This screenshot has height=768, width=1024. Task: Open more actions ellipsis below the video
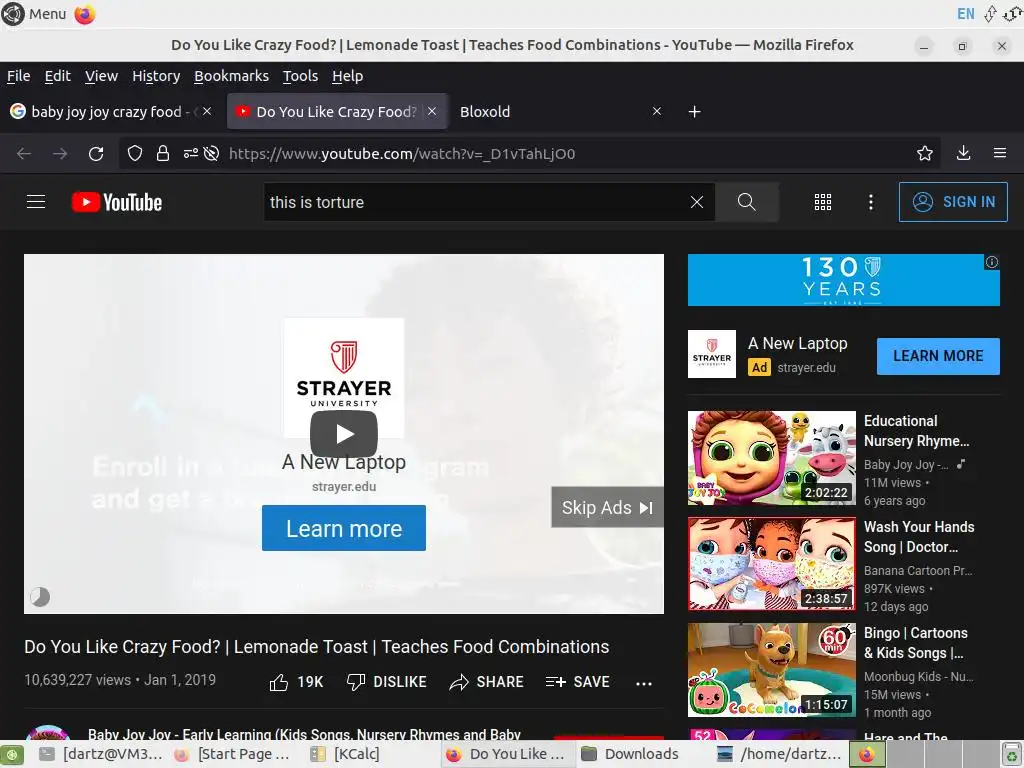pyautogui.click(x=644, y=683)
